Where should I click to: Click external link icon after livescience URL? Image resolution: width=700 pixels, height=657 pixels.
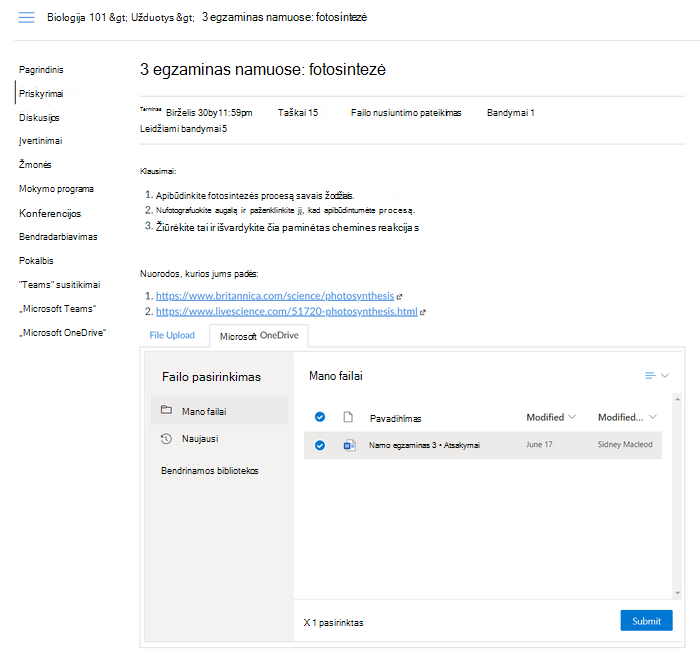(423, 312)
